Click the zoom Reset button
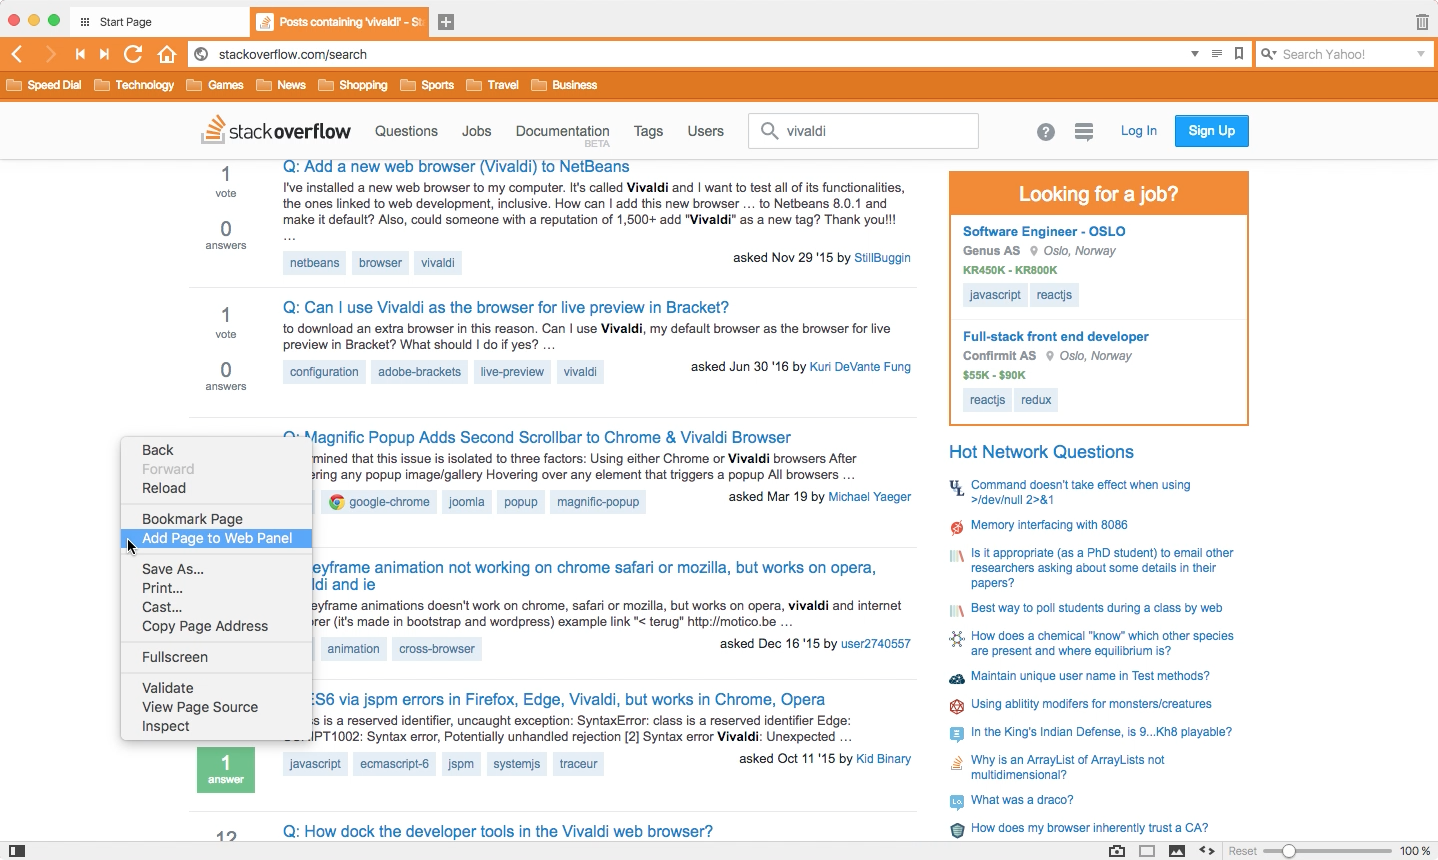Viewport: 1438px width, 860px height. (x=1243, y=851)
